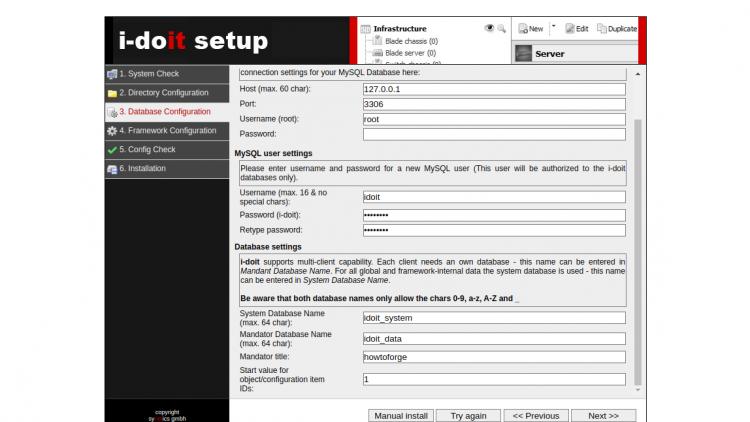Open the dropdown arrow next to New

coord(554,29)
